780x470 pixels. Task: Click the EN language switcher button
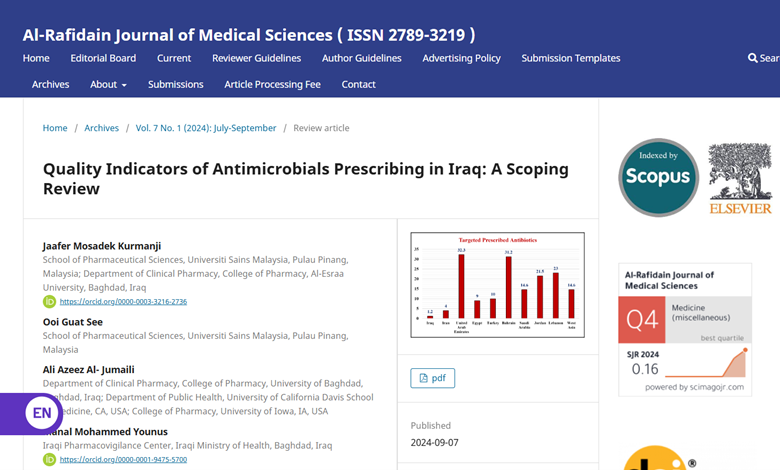pos(41,413)
